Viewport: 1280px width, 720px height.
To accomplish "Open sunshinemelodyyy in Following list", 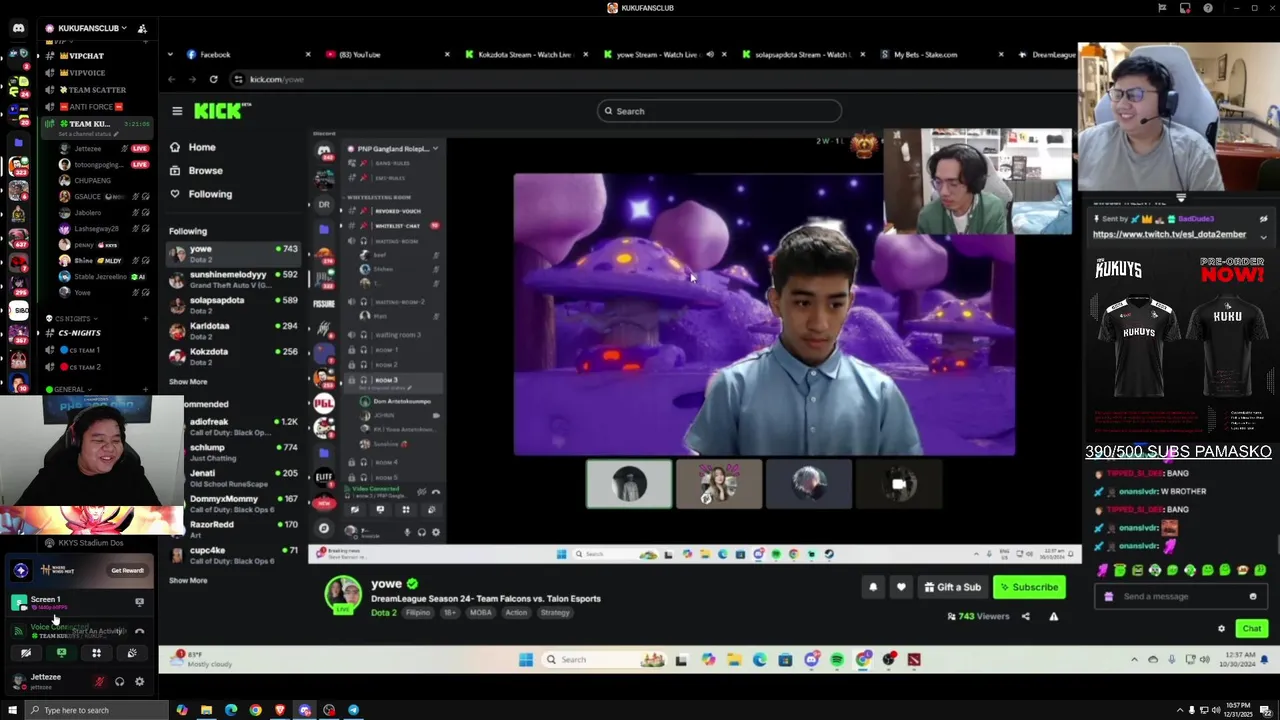I will point(234,279).
